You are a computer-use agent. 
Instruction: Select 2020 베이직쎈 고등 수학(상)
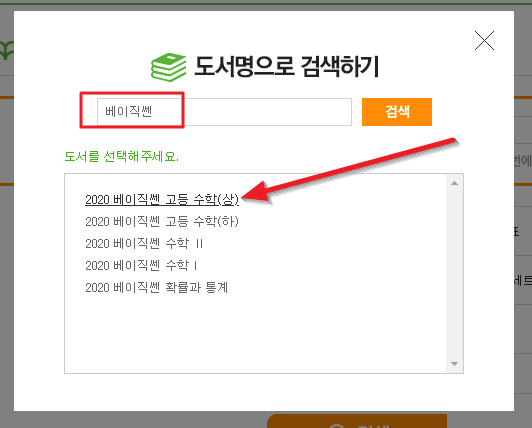coord(162,200)
